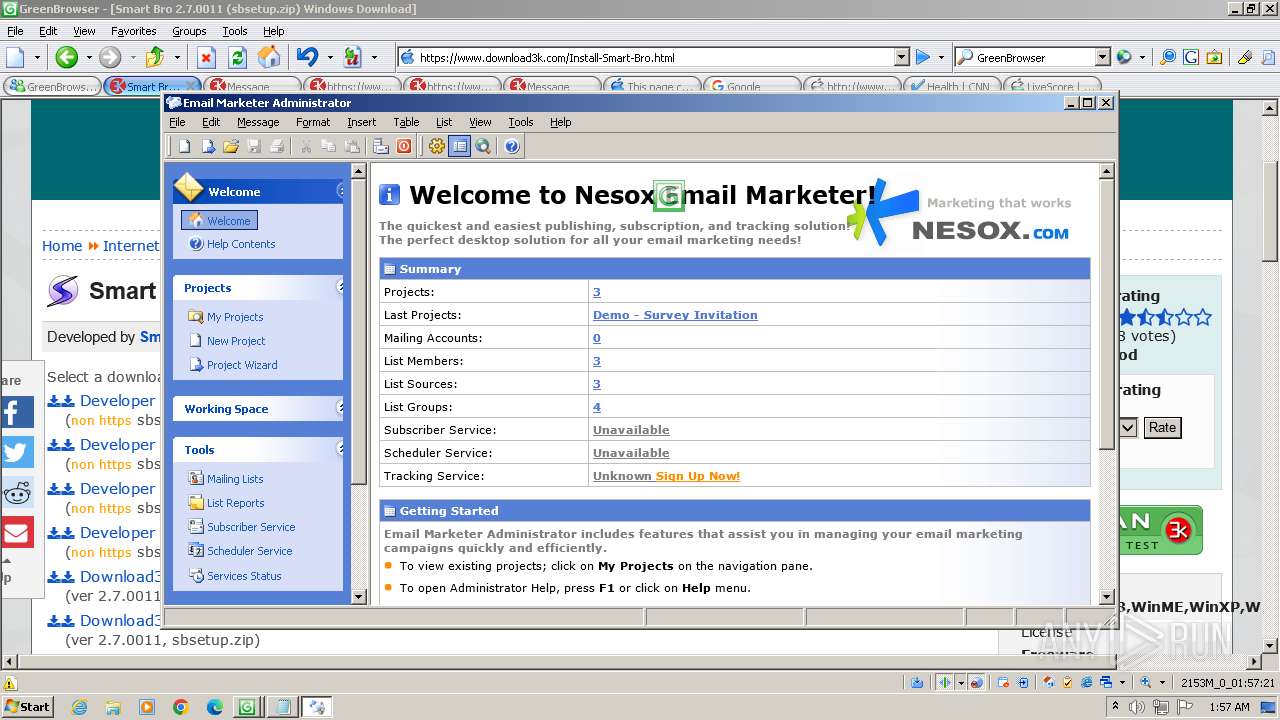Viewport: 1280px width, 720px height.
Task: Open dropdown arrow beside the Undo icon
Action: [330, 57]
